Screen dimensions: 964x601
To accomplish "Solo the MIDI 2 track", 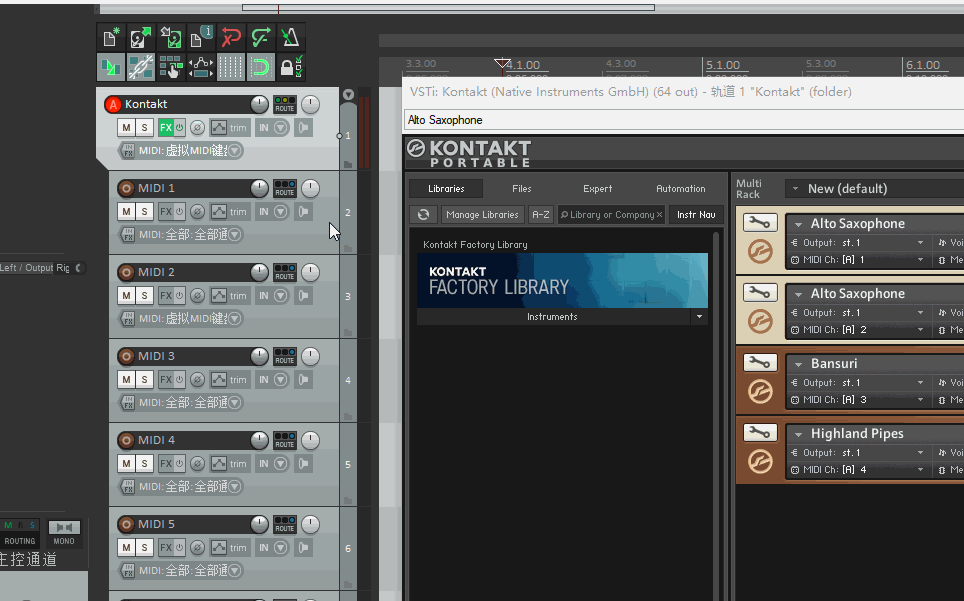I will pyautogui.click(x=144, y=296).
